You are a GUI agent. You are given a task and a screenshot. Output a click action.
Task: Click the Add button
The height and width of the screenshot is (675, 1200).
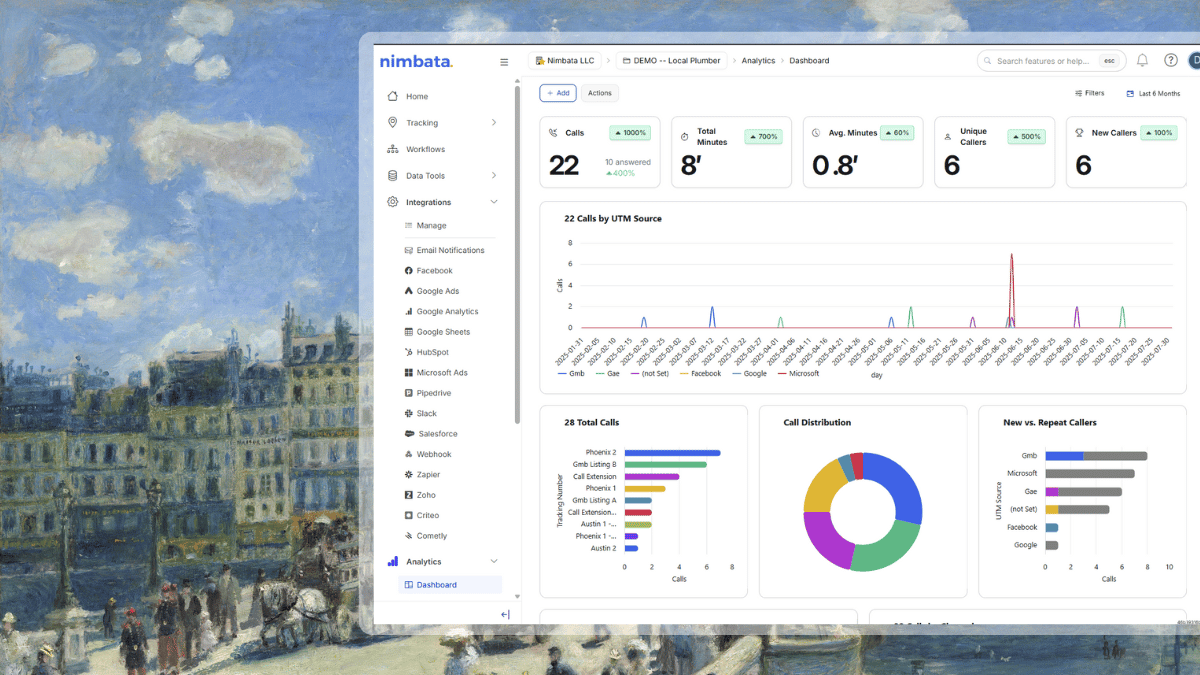[x=558, y=93]
